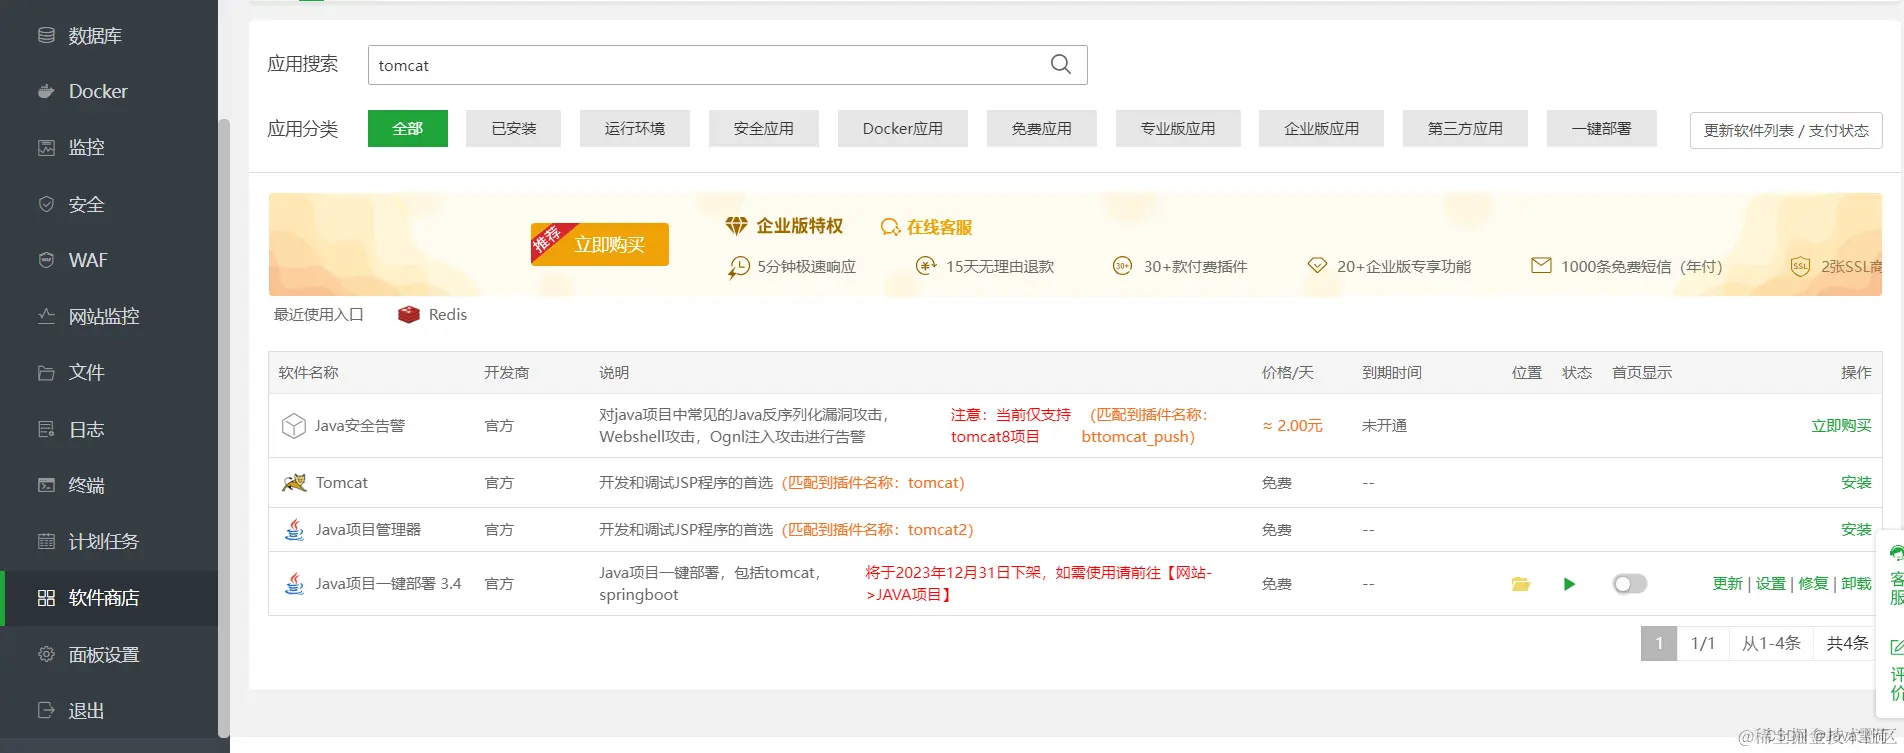Click page 1 pagination button
Screen dimensions: 1904x753
click(x=1659, y=643)
